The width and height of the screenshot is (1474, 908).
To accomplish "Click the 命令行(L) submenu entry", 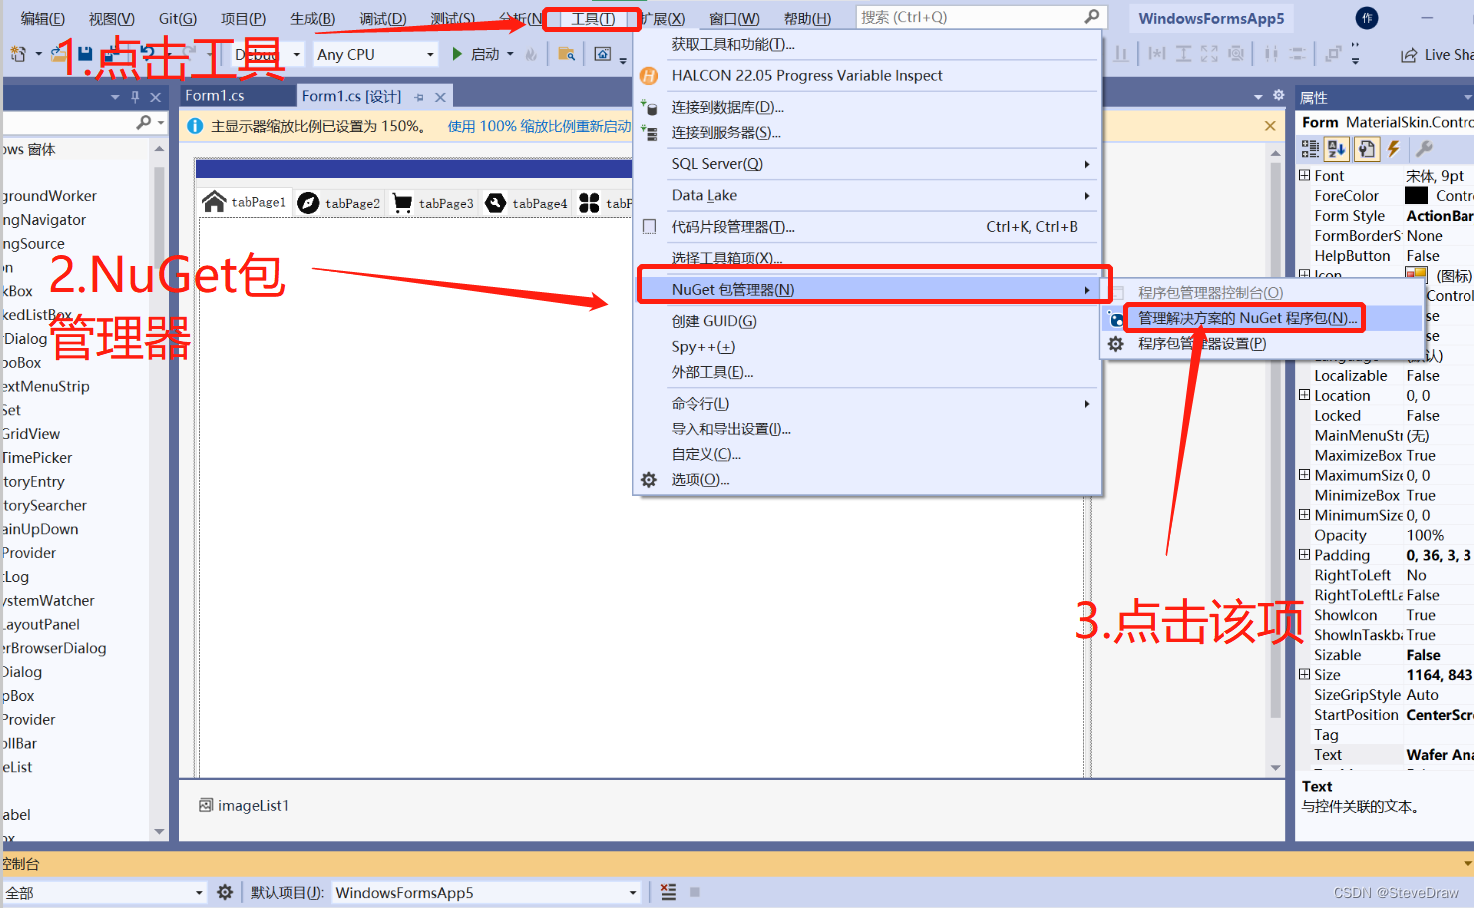I will coord(868,403).
